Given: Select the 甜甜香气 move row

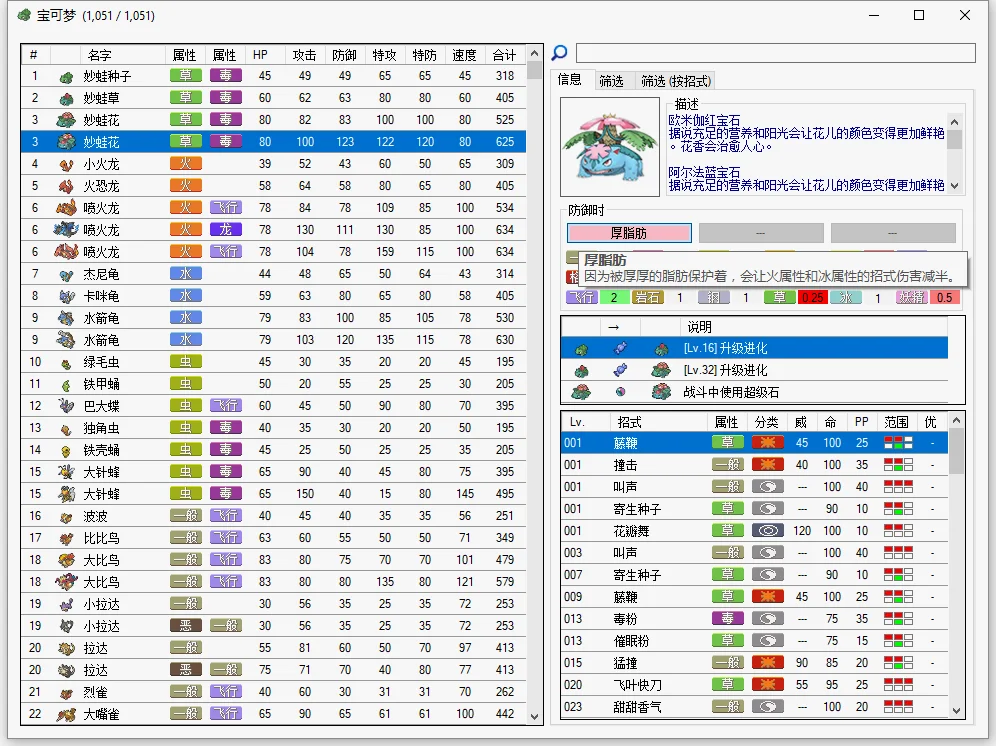Looking at the screenshot, I should (x=755, y=707).
